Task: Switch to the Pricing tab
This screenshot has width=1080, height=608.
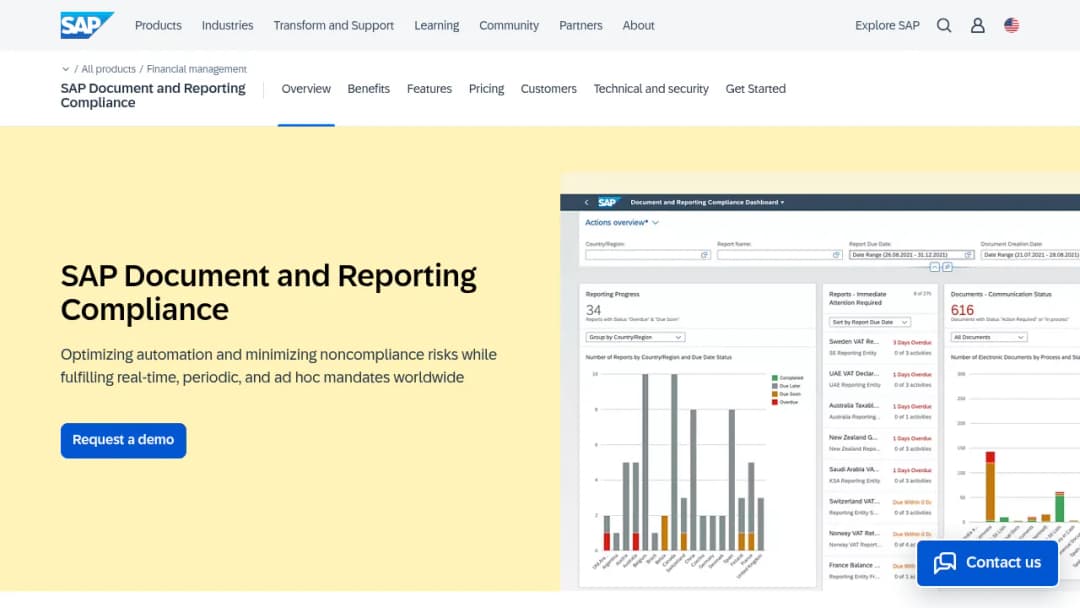Action: tap(486, 89)
